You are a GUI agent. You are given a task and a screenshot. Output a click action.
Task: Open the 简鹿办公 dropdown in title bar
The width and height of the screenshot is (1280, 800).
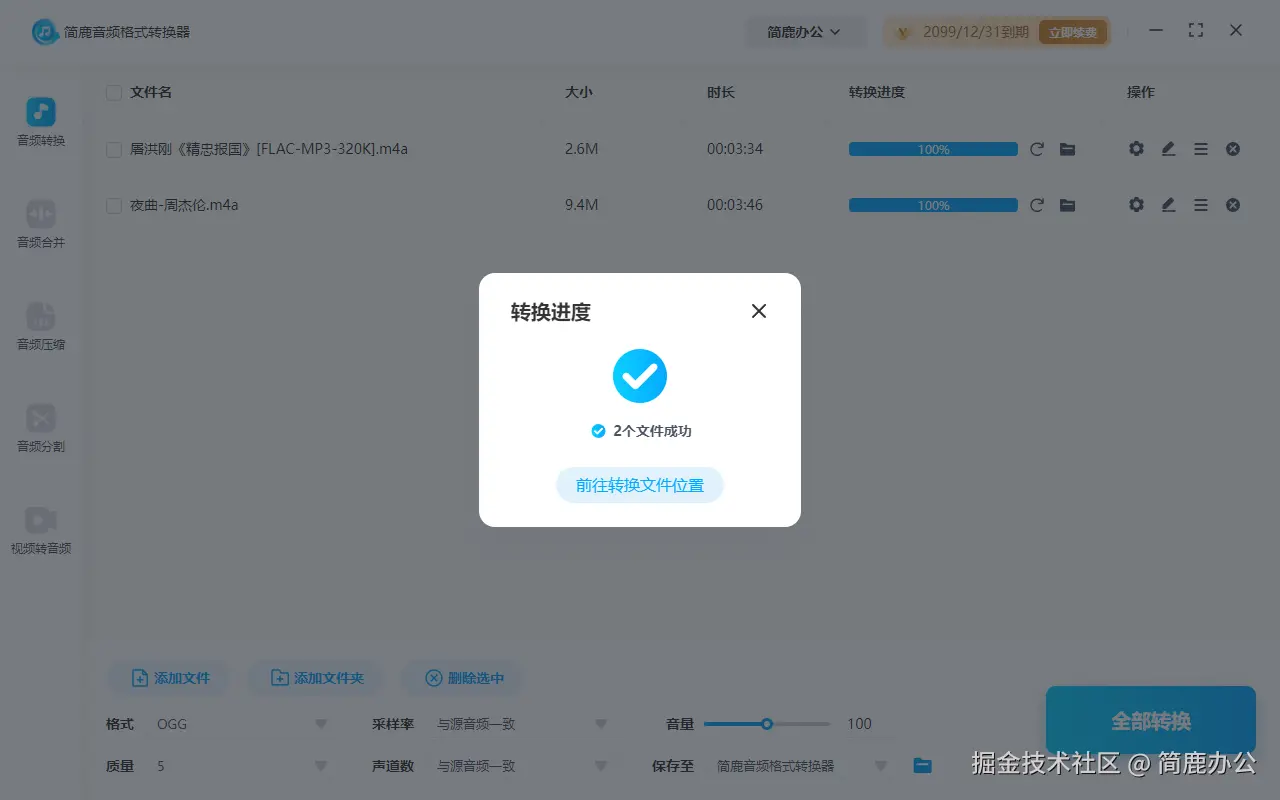tap(804, 32)
